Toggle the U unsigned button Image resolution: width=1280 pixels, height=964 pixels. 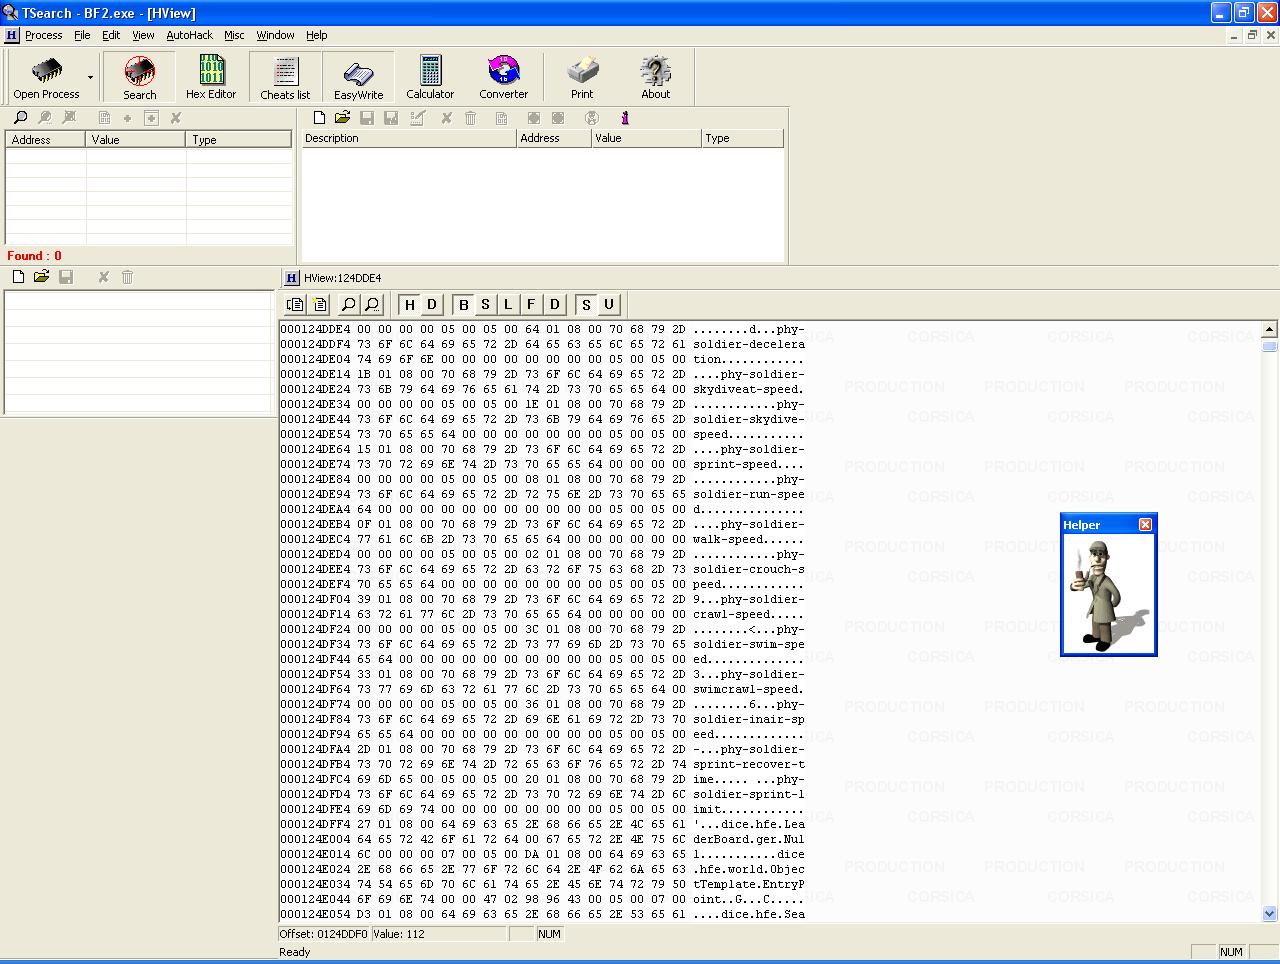click(608, 305)
